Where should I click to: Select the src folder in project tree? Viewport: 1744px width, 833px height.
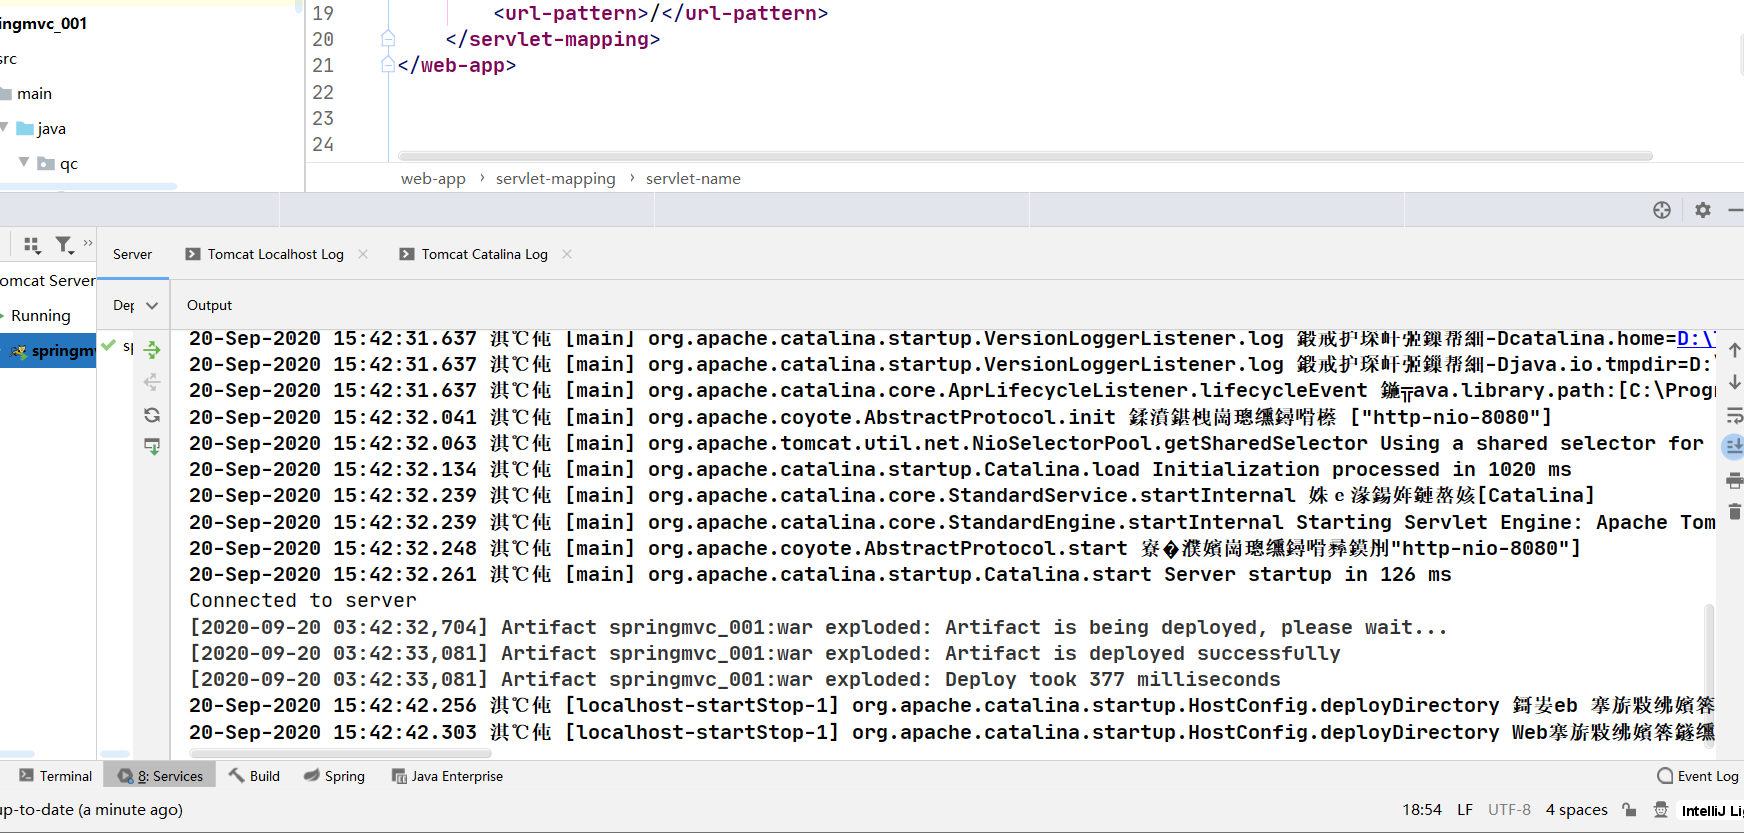[9, 59]
